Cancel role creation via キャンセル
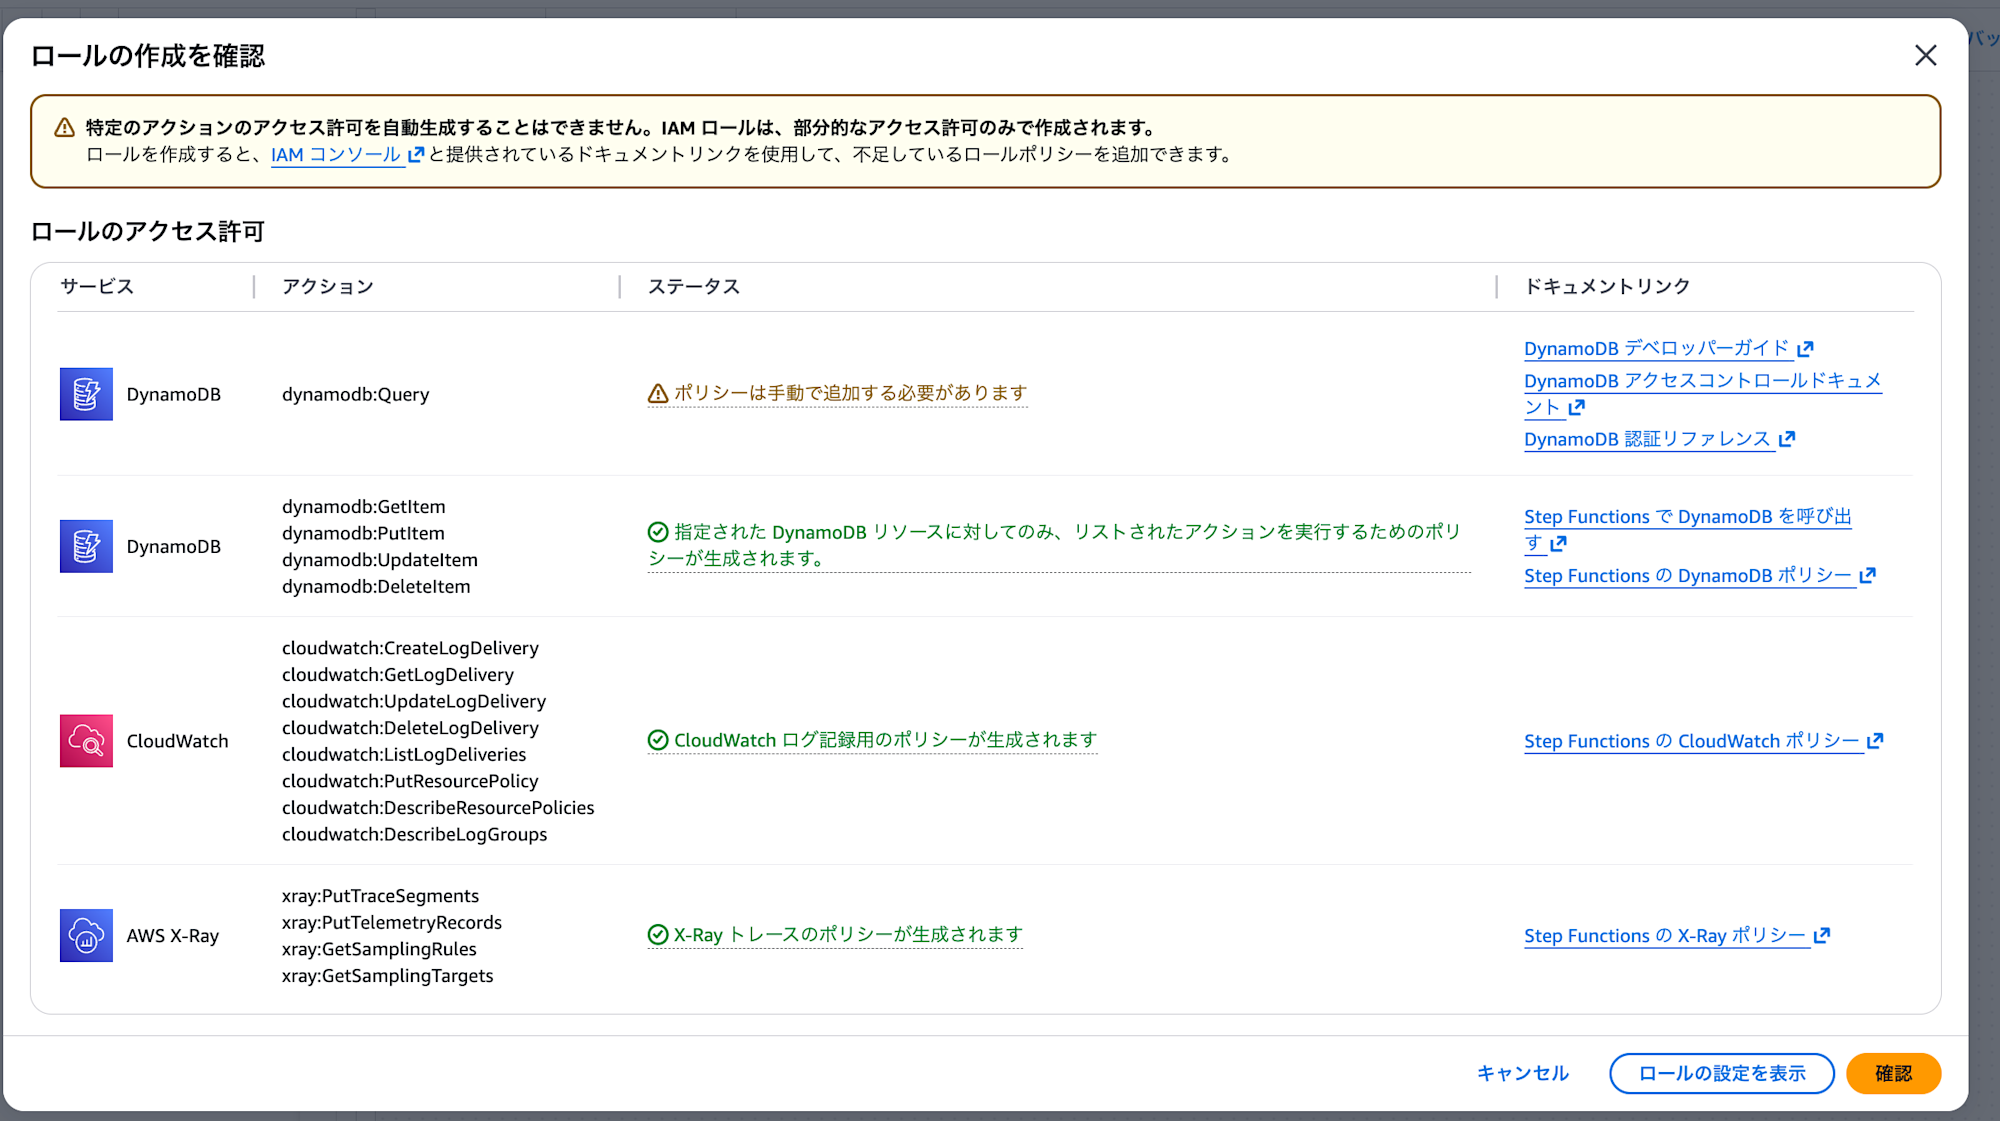The image size is (2000, 1121). point(1522,1073)
